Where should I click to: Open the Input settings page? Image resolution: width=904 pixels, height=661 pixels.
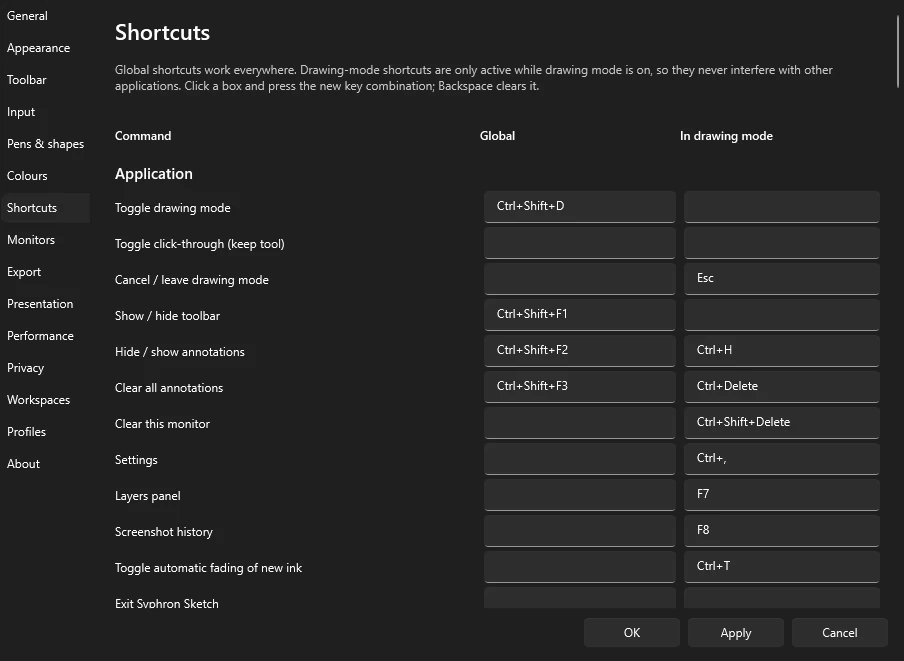click(45, 112)
